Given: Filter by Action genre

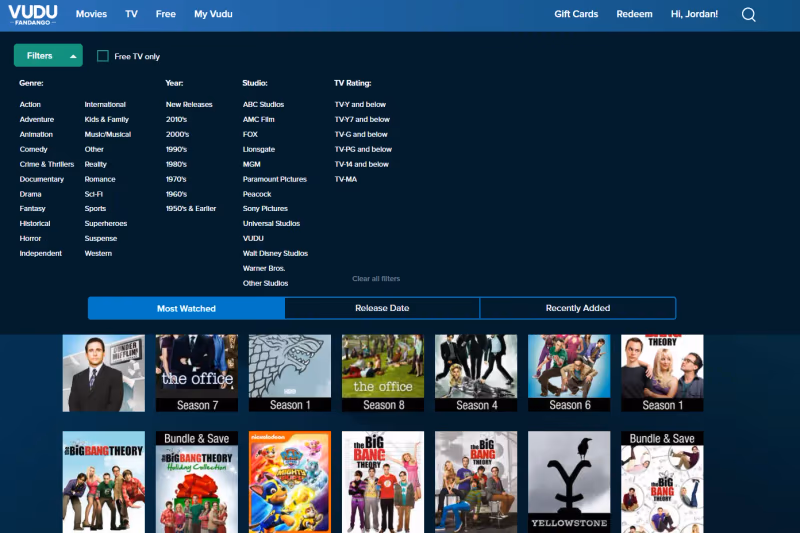Looking at the screenshot, I should coord(30,104).
